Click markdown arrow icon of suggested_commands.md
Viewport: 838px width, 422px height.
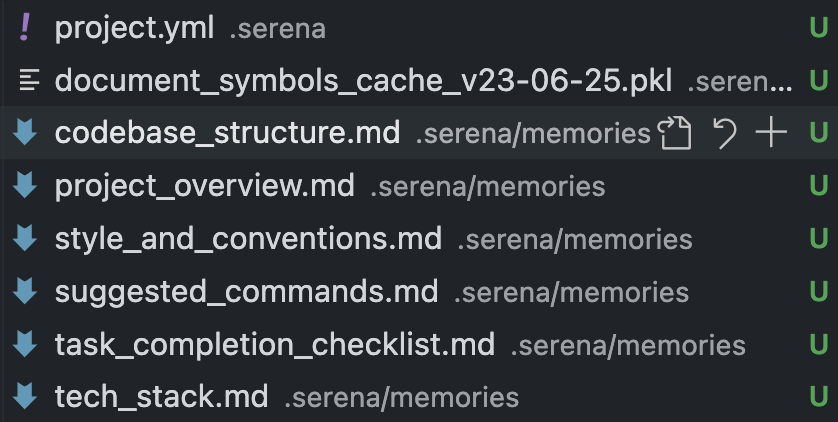pos(26,292)
